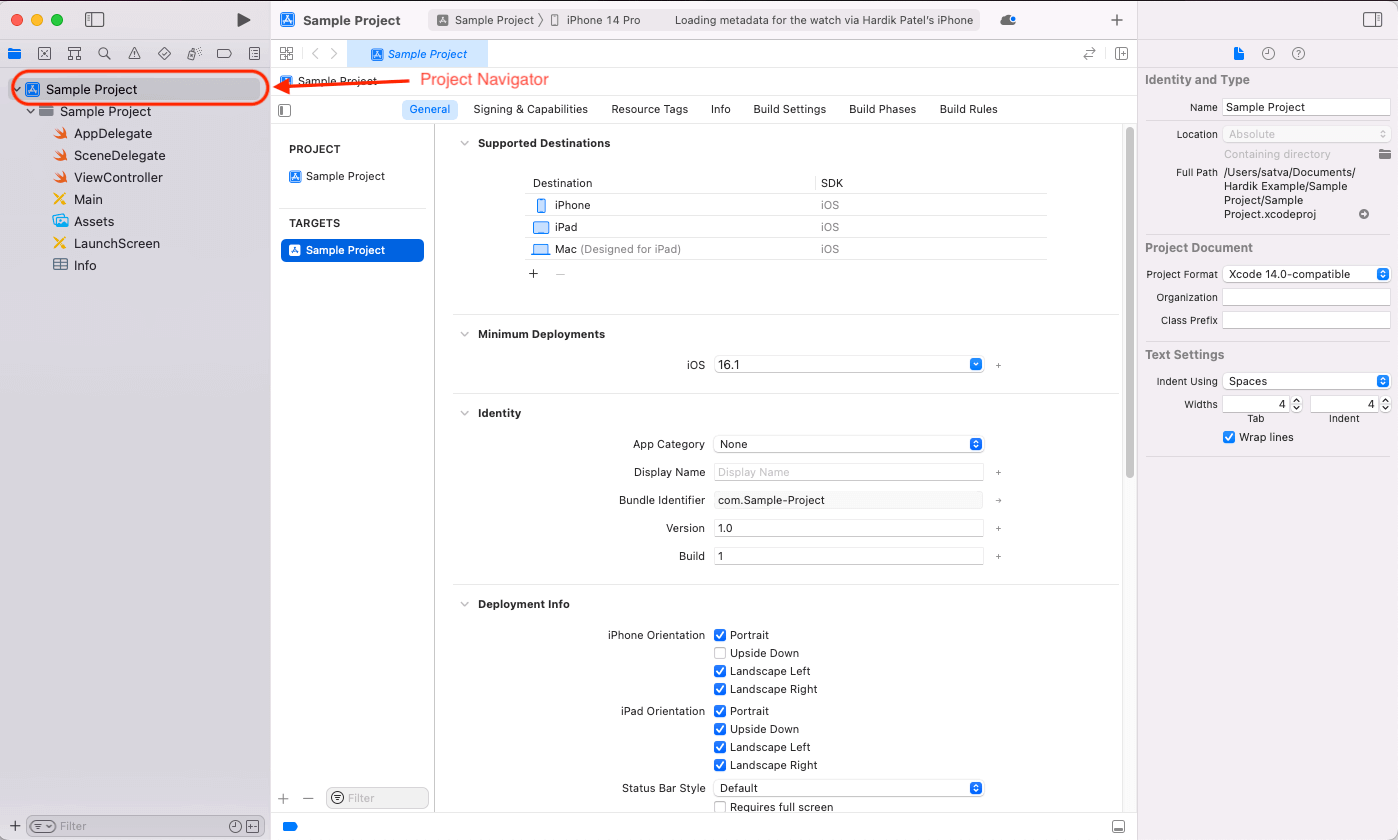The image size is (1398, 840).
Task: Open the Issue navigator warning icon
Action: 134,54
